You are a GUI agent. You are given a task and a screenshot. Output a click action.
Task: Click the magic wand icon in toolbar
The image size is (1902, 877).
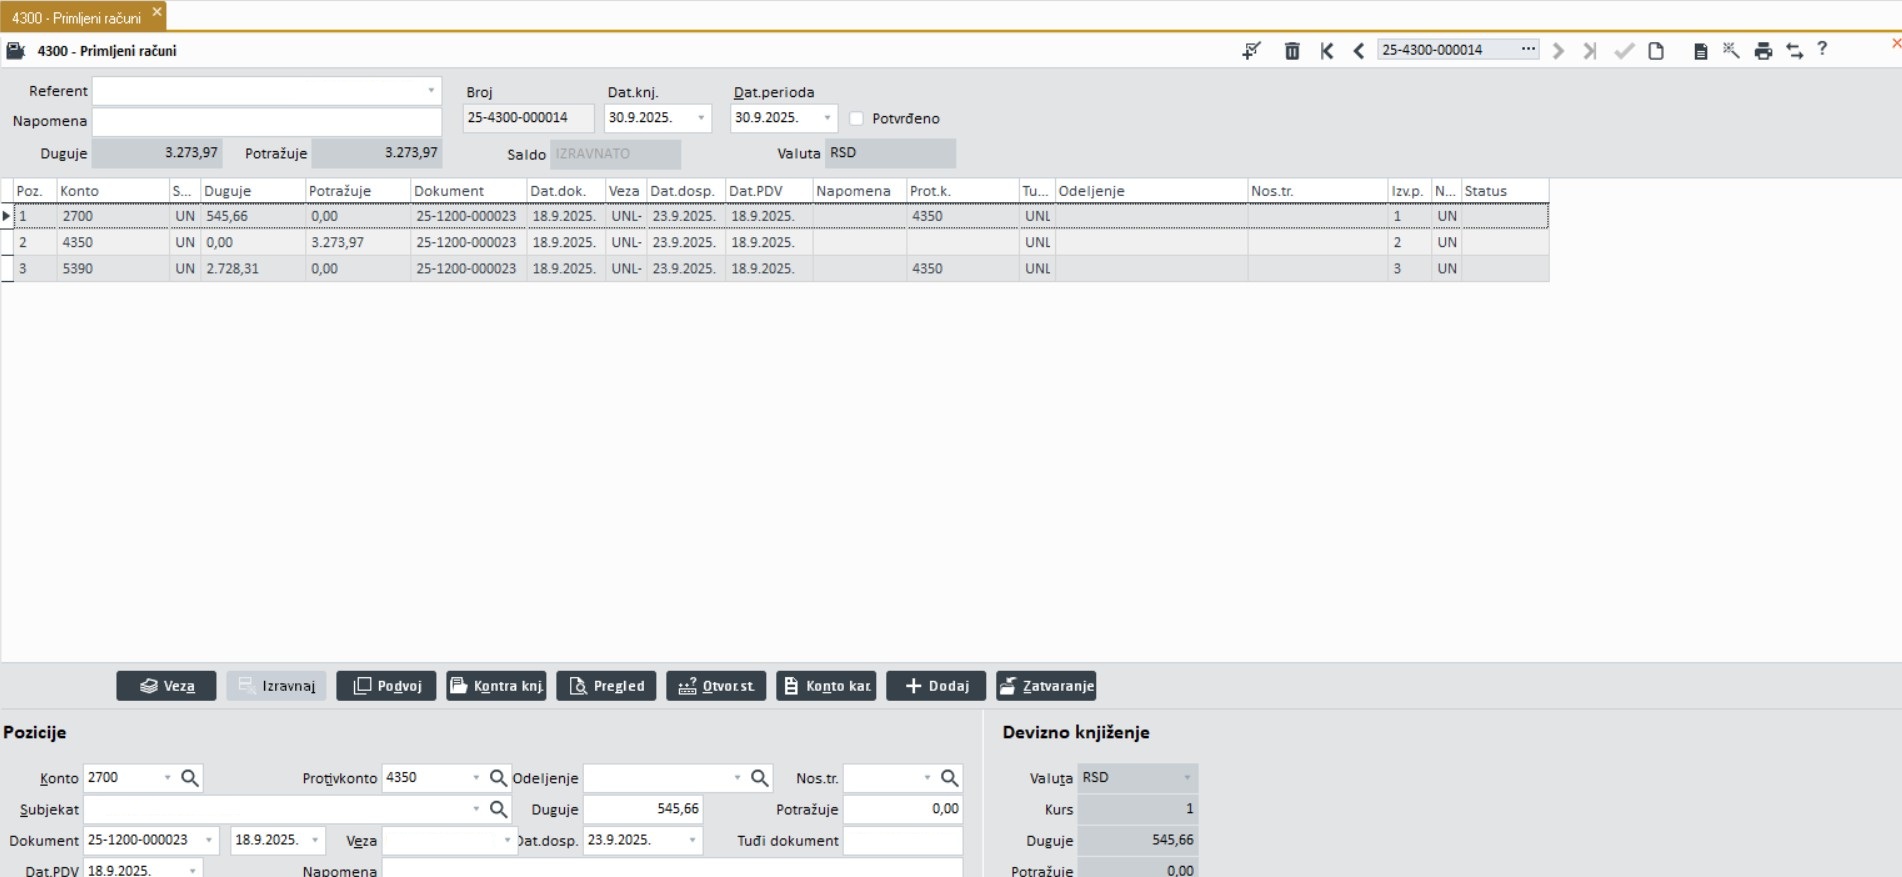click(x=1731, y=51)
